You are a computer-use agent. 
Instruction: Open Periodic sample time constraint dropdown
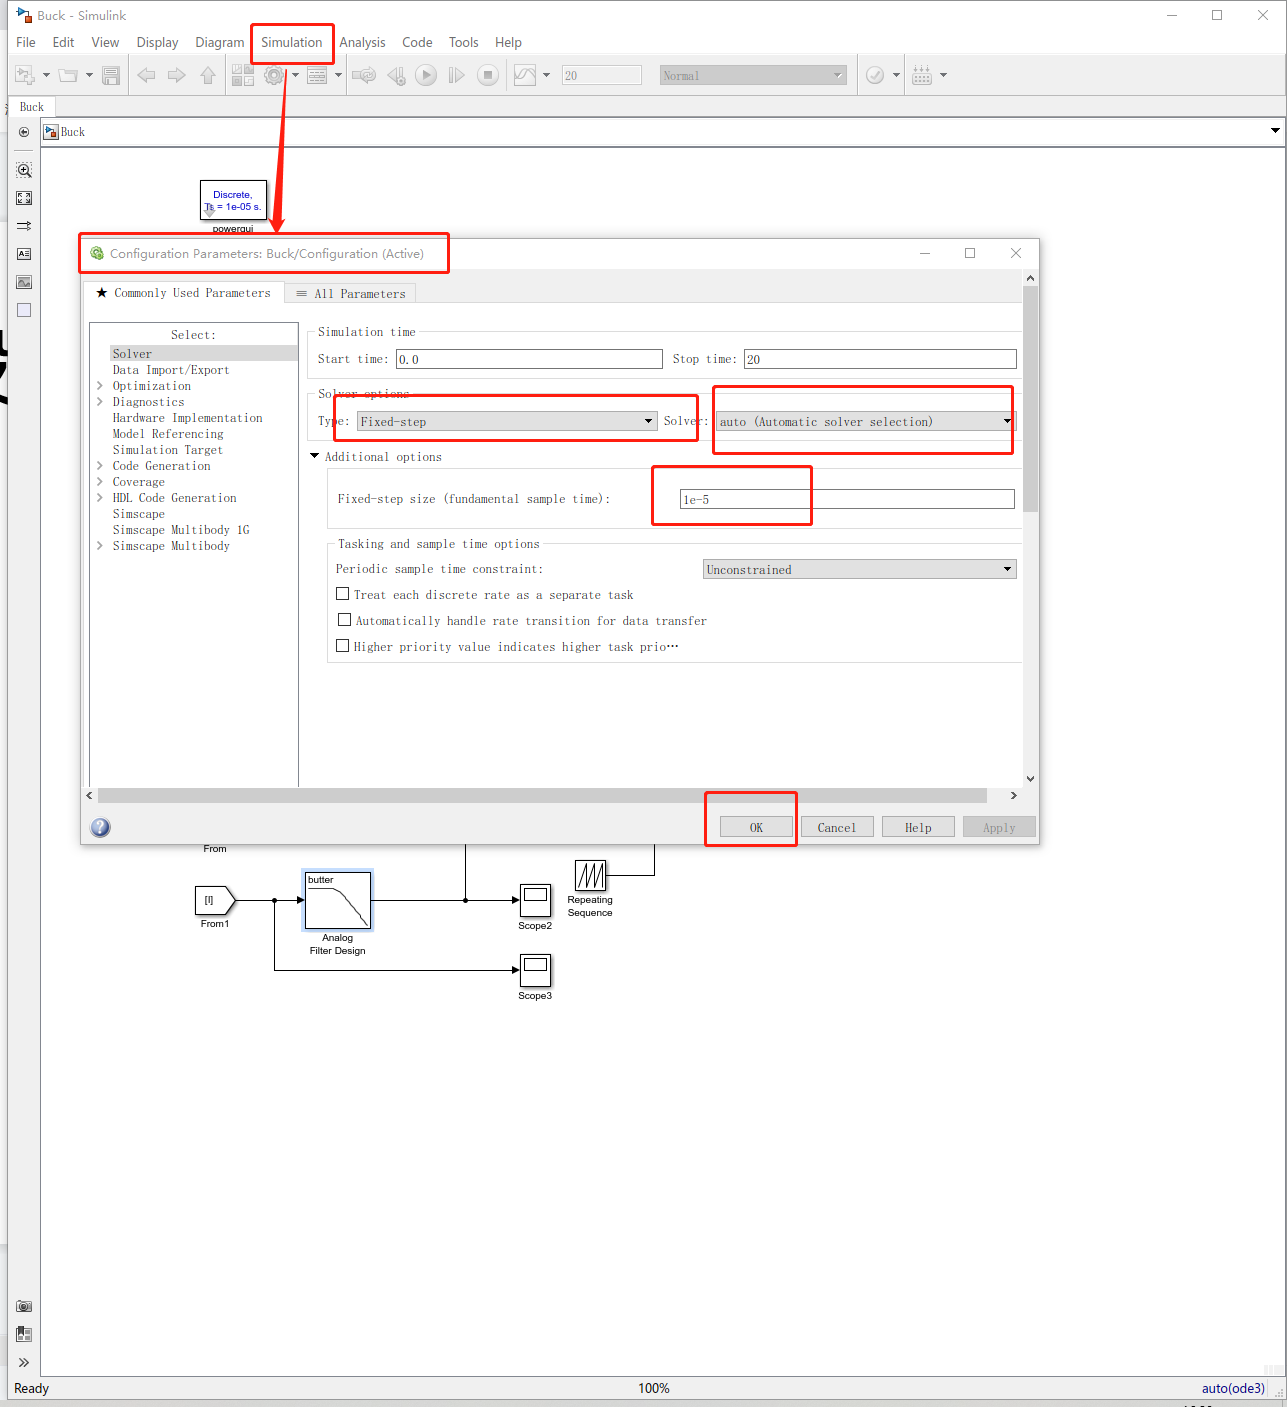tap(860, 569)
